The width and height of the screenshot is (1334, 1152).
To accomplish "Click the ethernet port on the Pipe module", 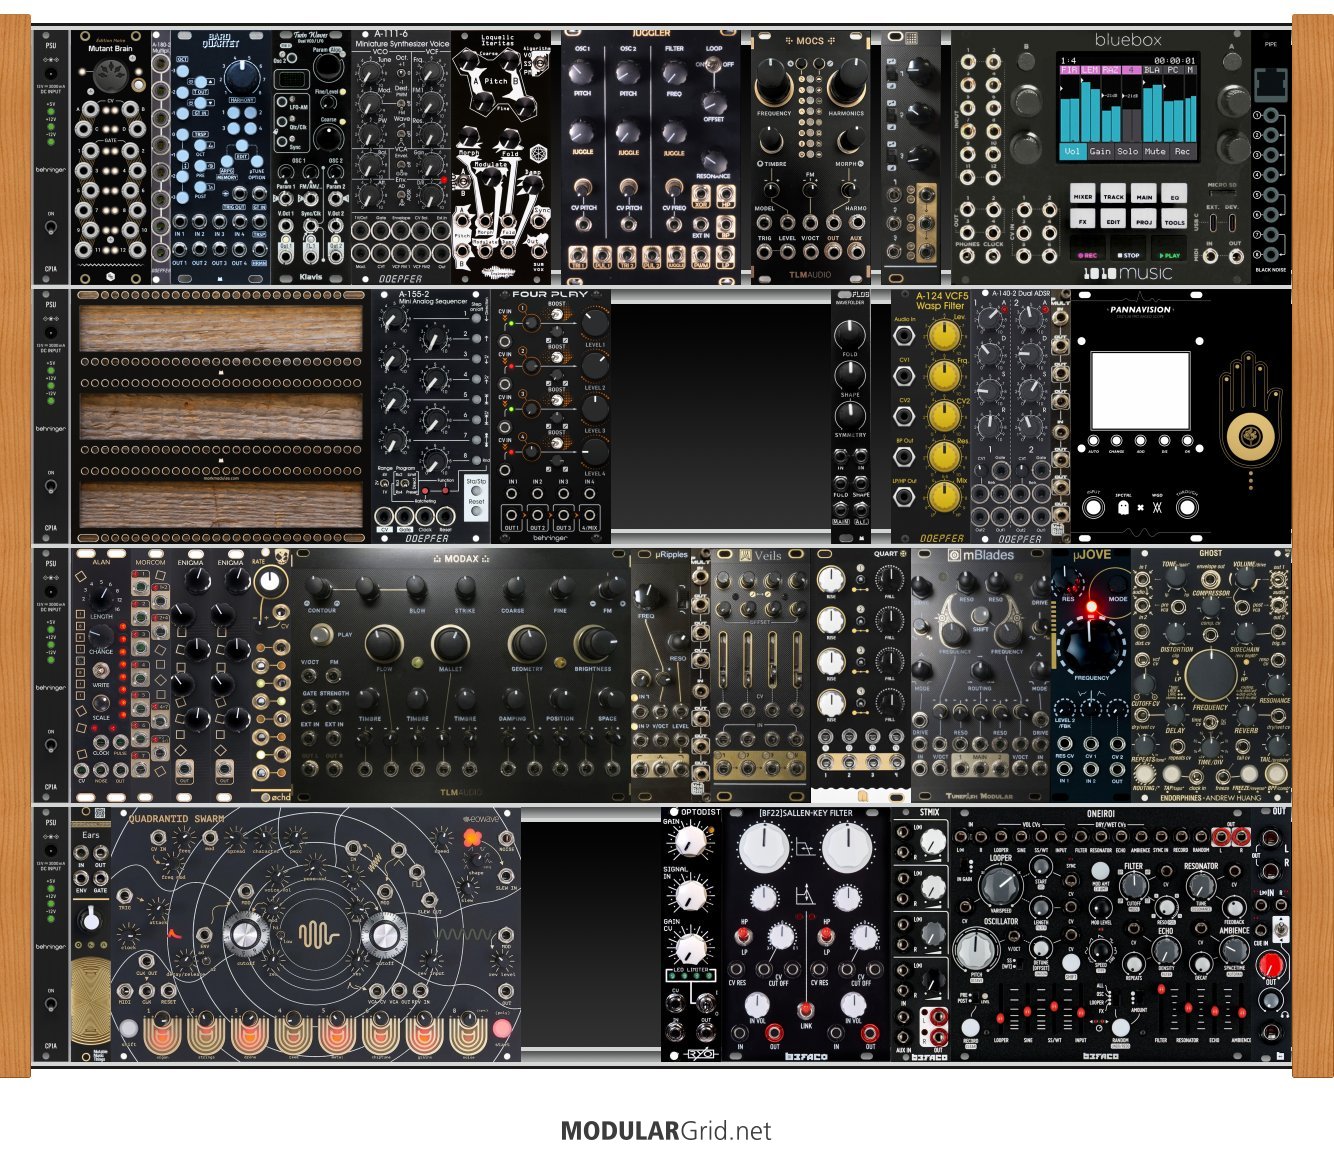I will pos(1270,85).
